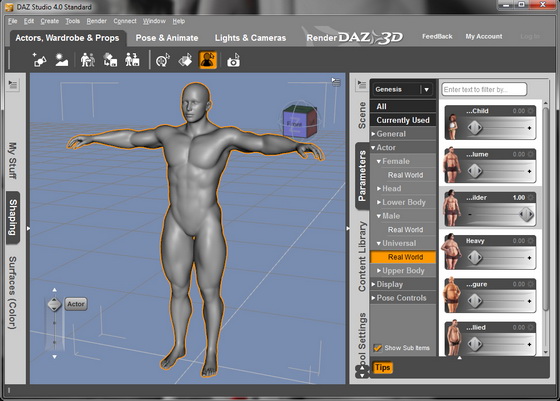
Task: Click the gear icon on the ...gure slider
Action: pyautogui.click(x=531, y=285)
